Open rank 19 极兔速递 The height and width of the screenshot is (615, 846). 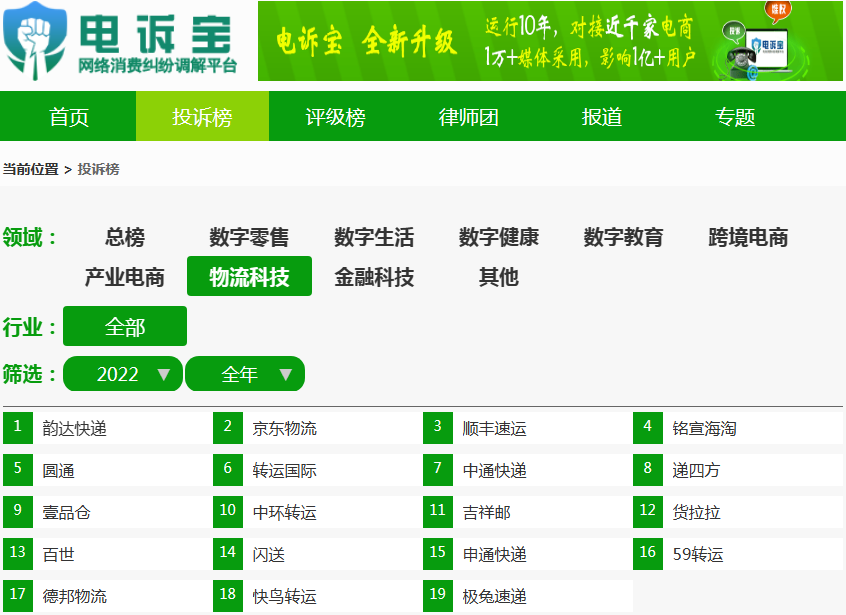point(528,596)
